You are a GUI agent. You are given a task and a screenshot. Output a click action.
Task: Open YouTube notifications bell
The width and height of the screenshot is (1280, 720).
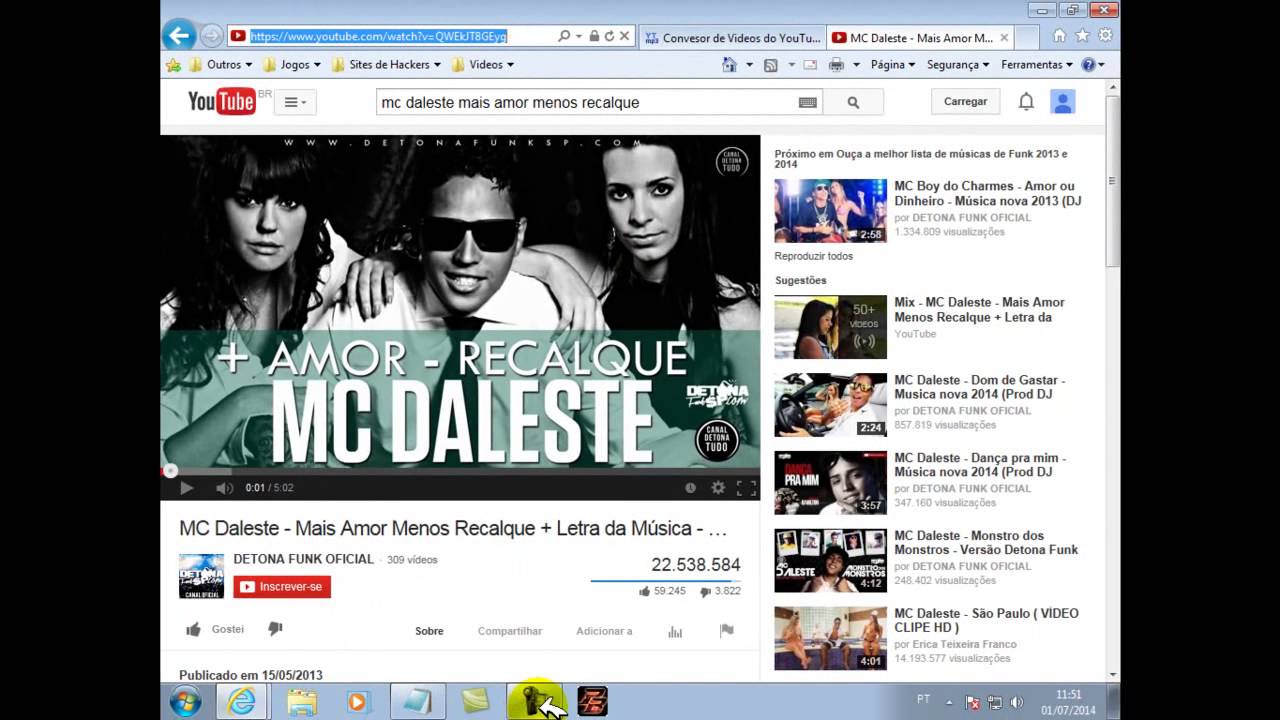pyautogui.click(x=1026, y=101)
